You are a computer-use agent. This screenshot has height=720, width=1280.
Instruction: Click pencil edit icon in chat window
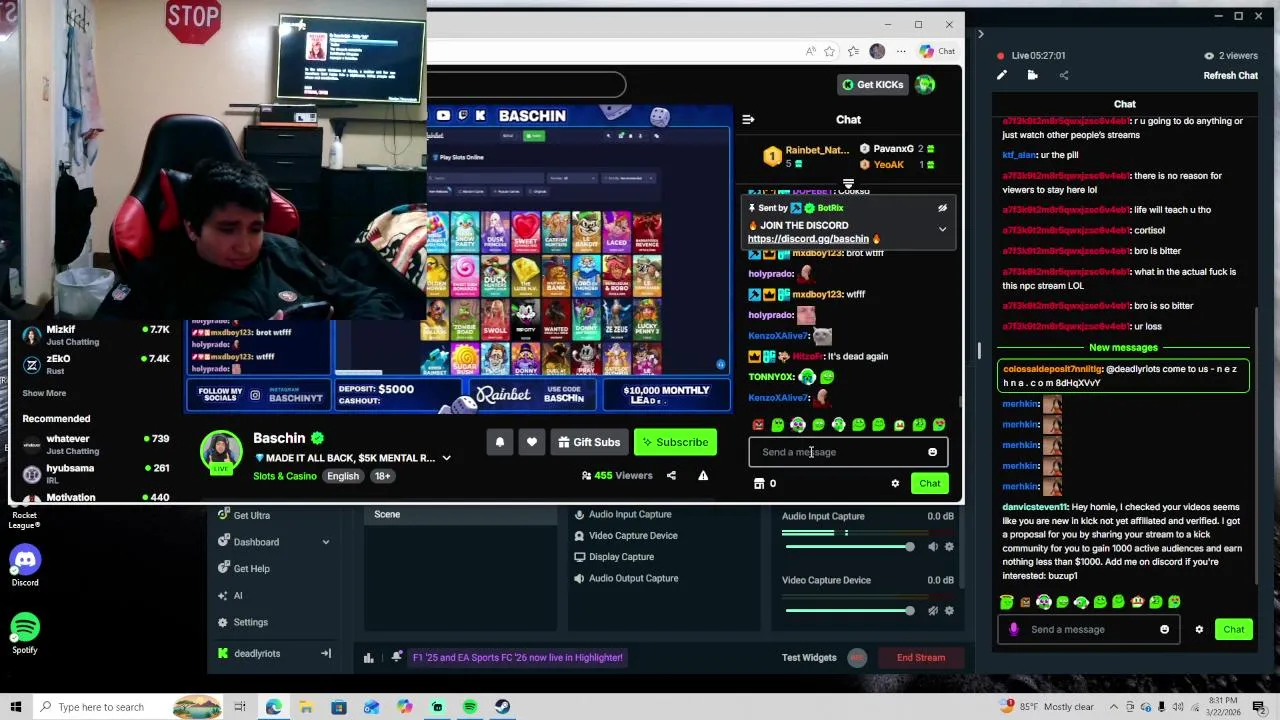(1002, 75)
